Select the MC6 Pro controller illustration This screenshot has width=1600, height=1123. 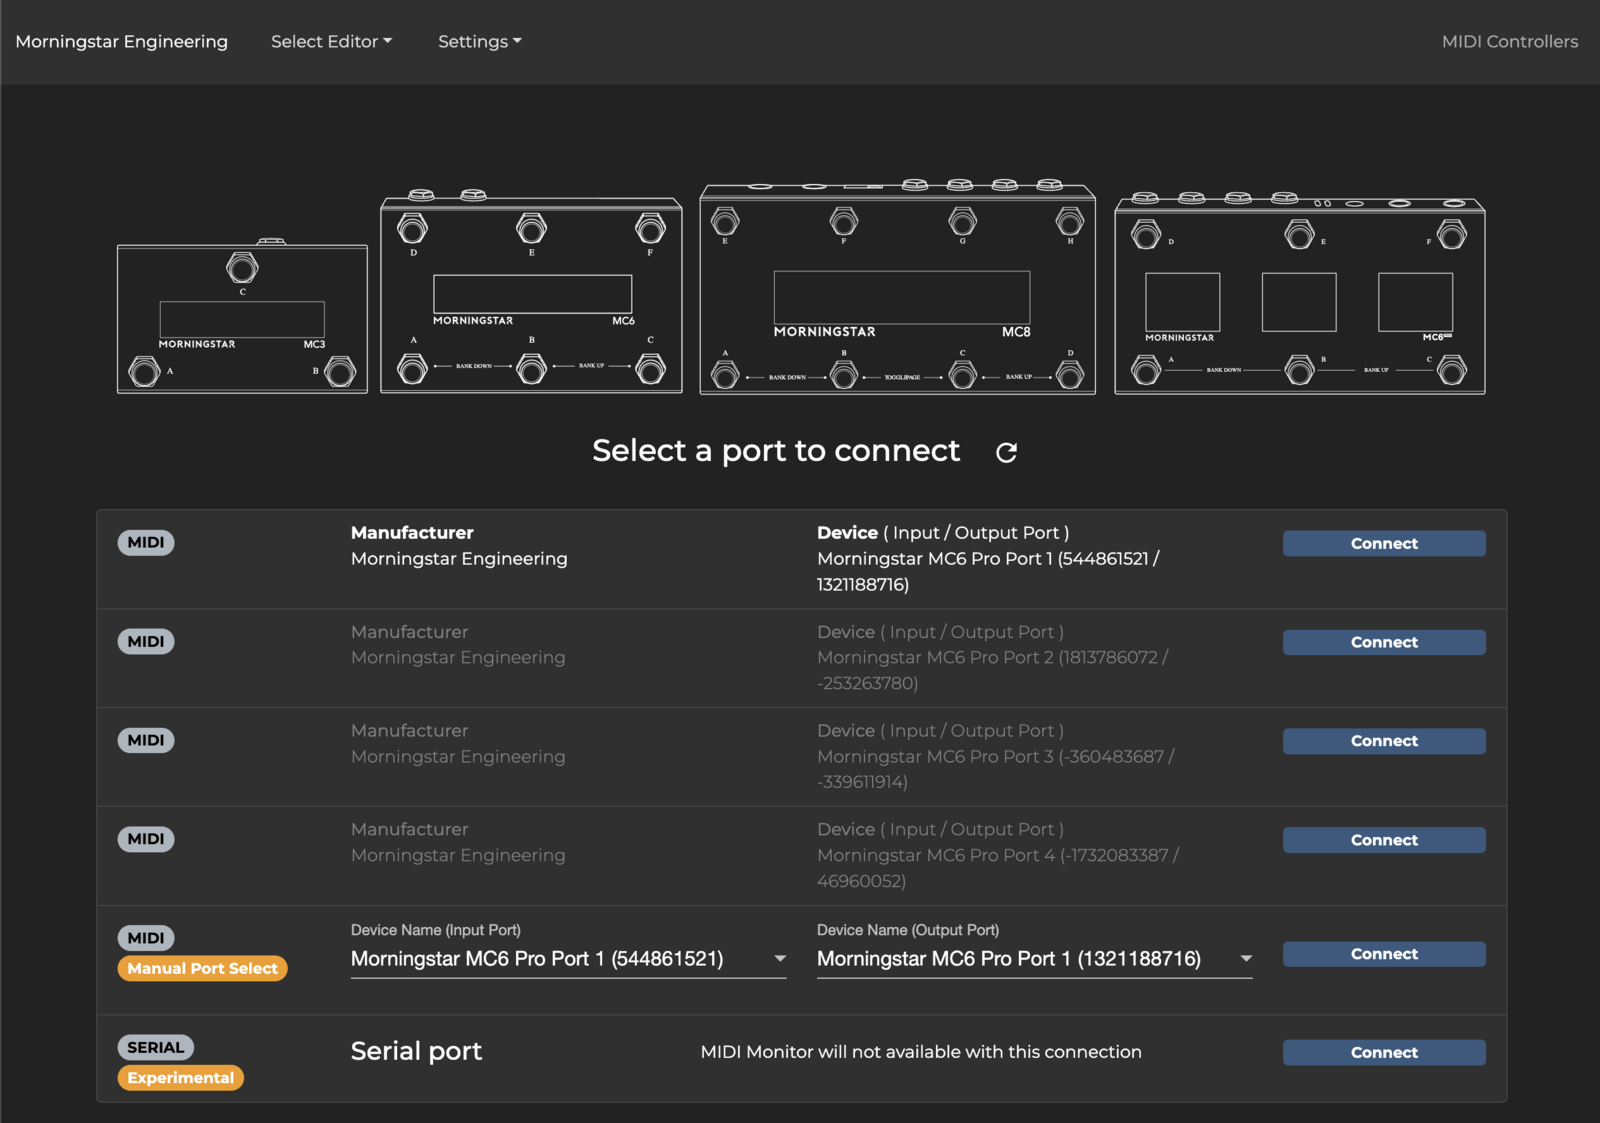click(x=1299, y=295)
